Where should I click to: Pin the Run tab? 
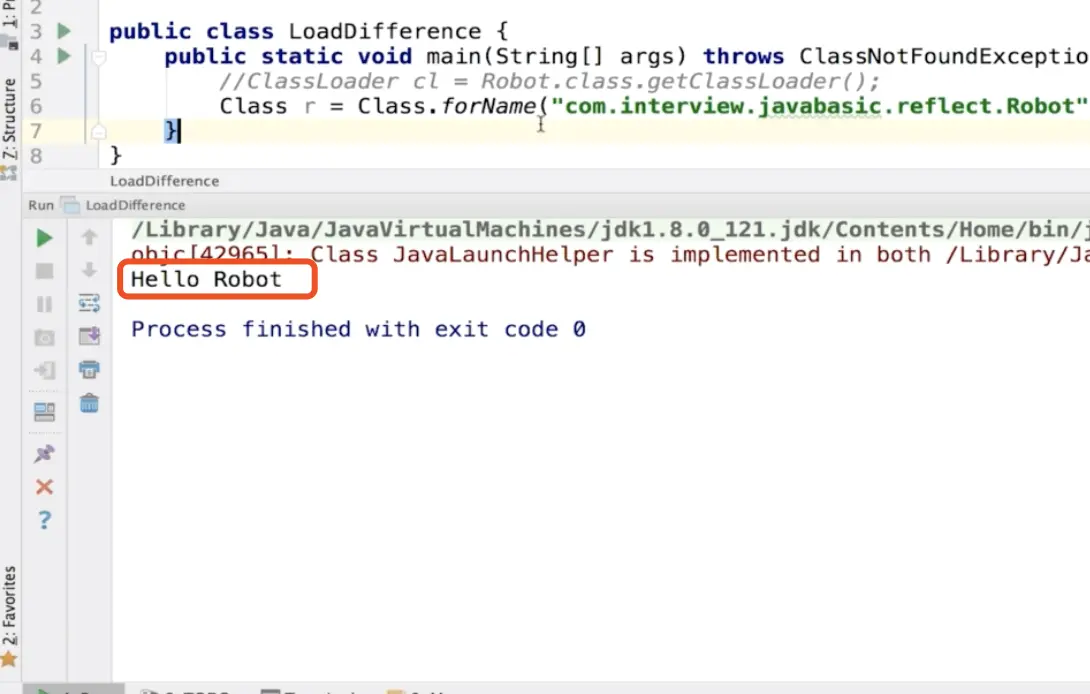coord(44,454)
